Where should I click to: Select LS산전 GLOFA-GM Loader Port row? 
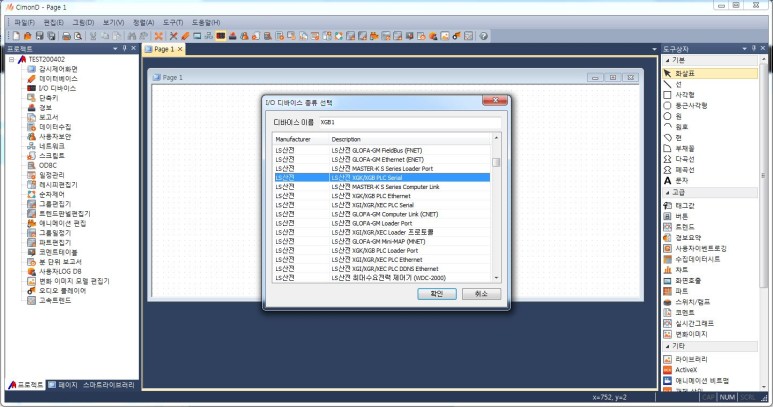pos(382,223)
